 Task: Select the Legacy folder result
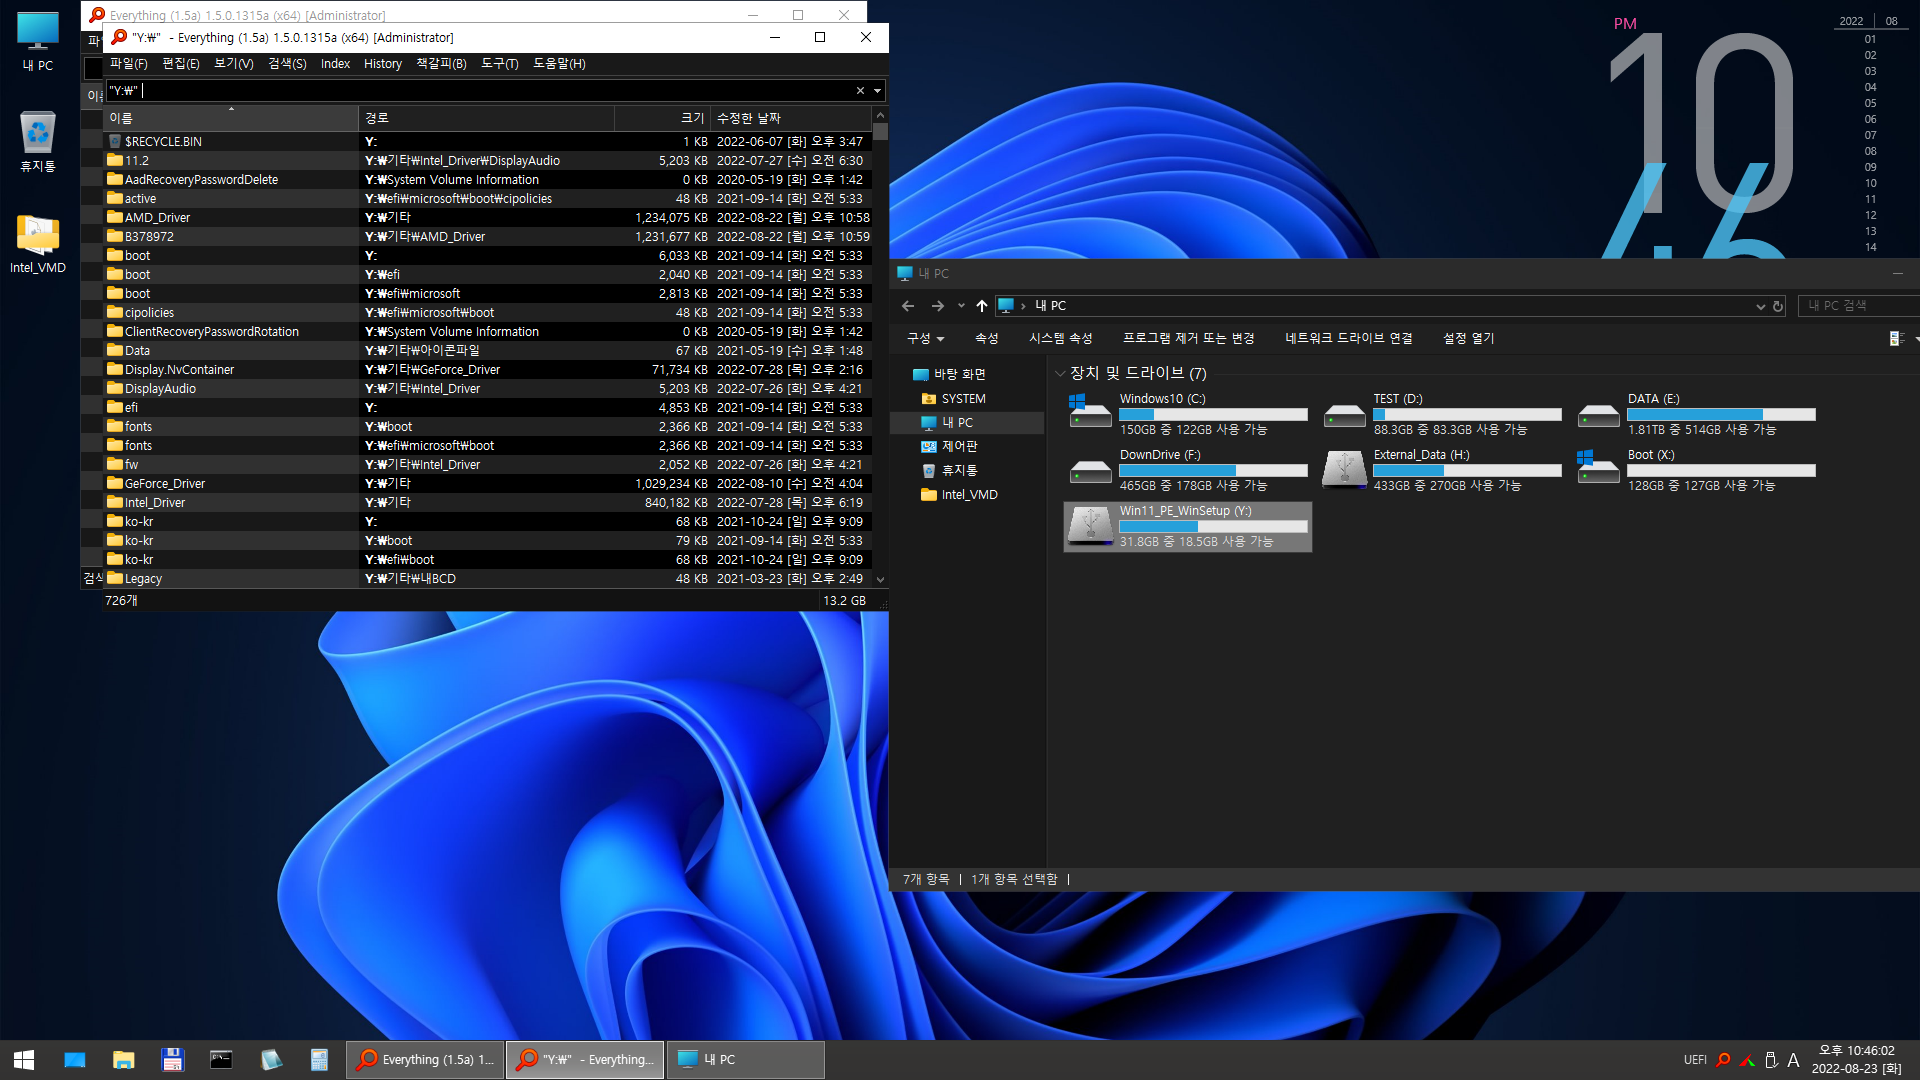488,579
